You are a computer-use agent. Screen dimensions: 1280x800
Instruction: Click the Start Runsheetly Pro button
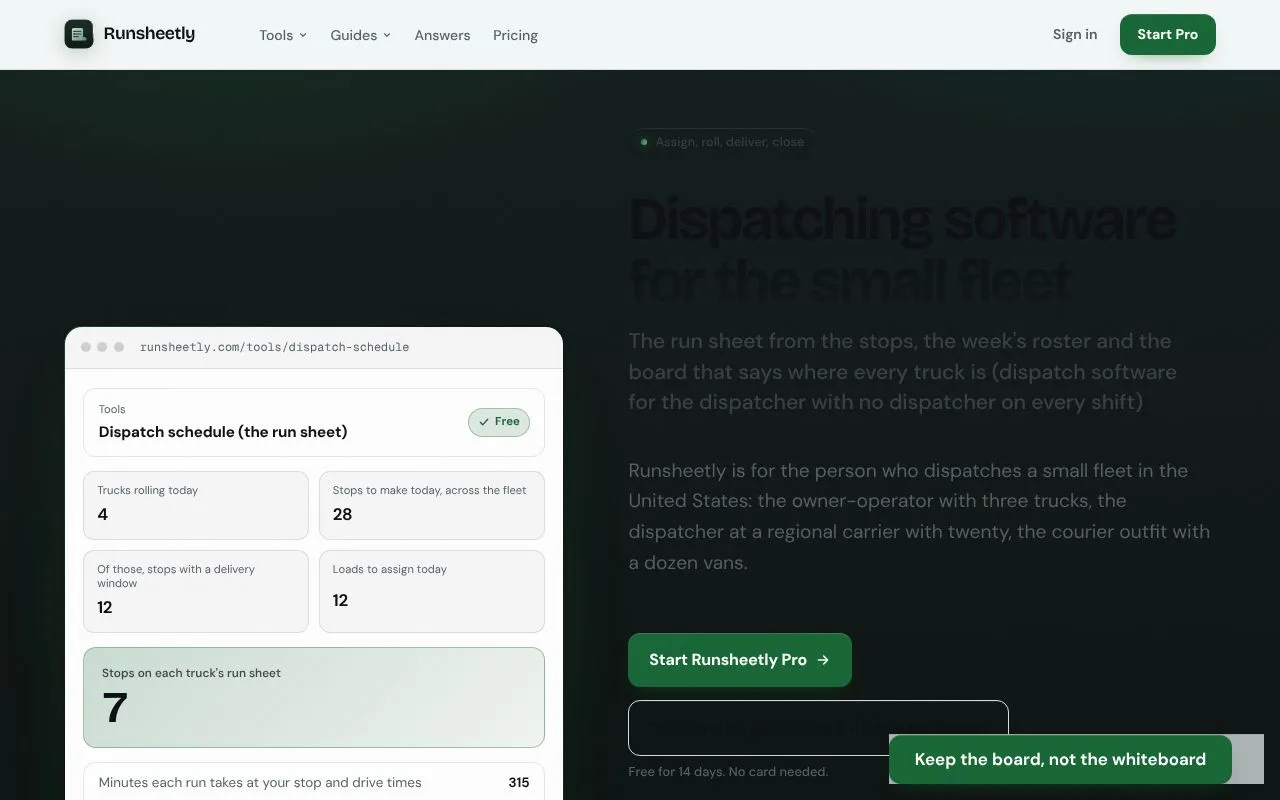pos(740,660)
